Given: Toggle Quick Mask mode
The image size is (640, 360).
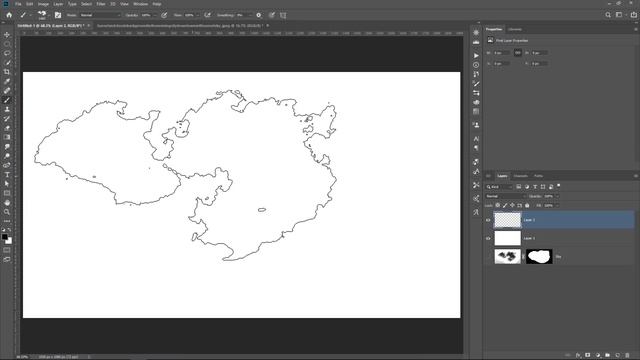Looking at the screenshot, I should point(7,250).
